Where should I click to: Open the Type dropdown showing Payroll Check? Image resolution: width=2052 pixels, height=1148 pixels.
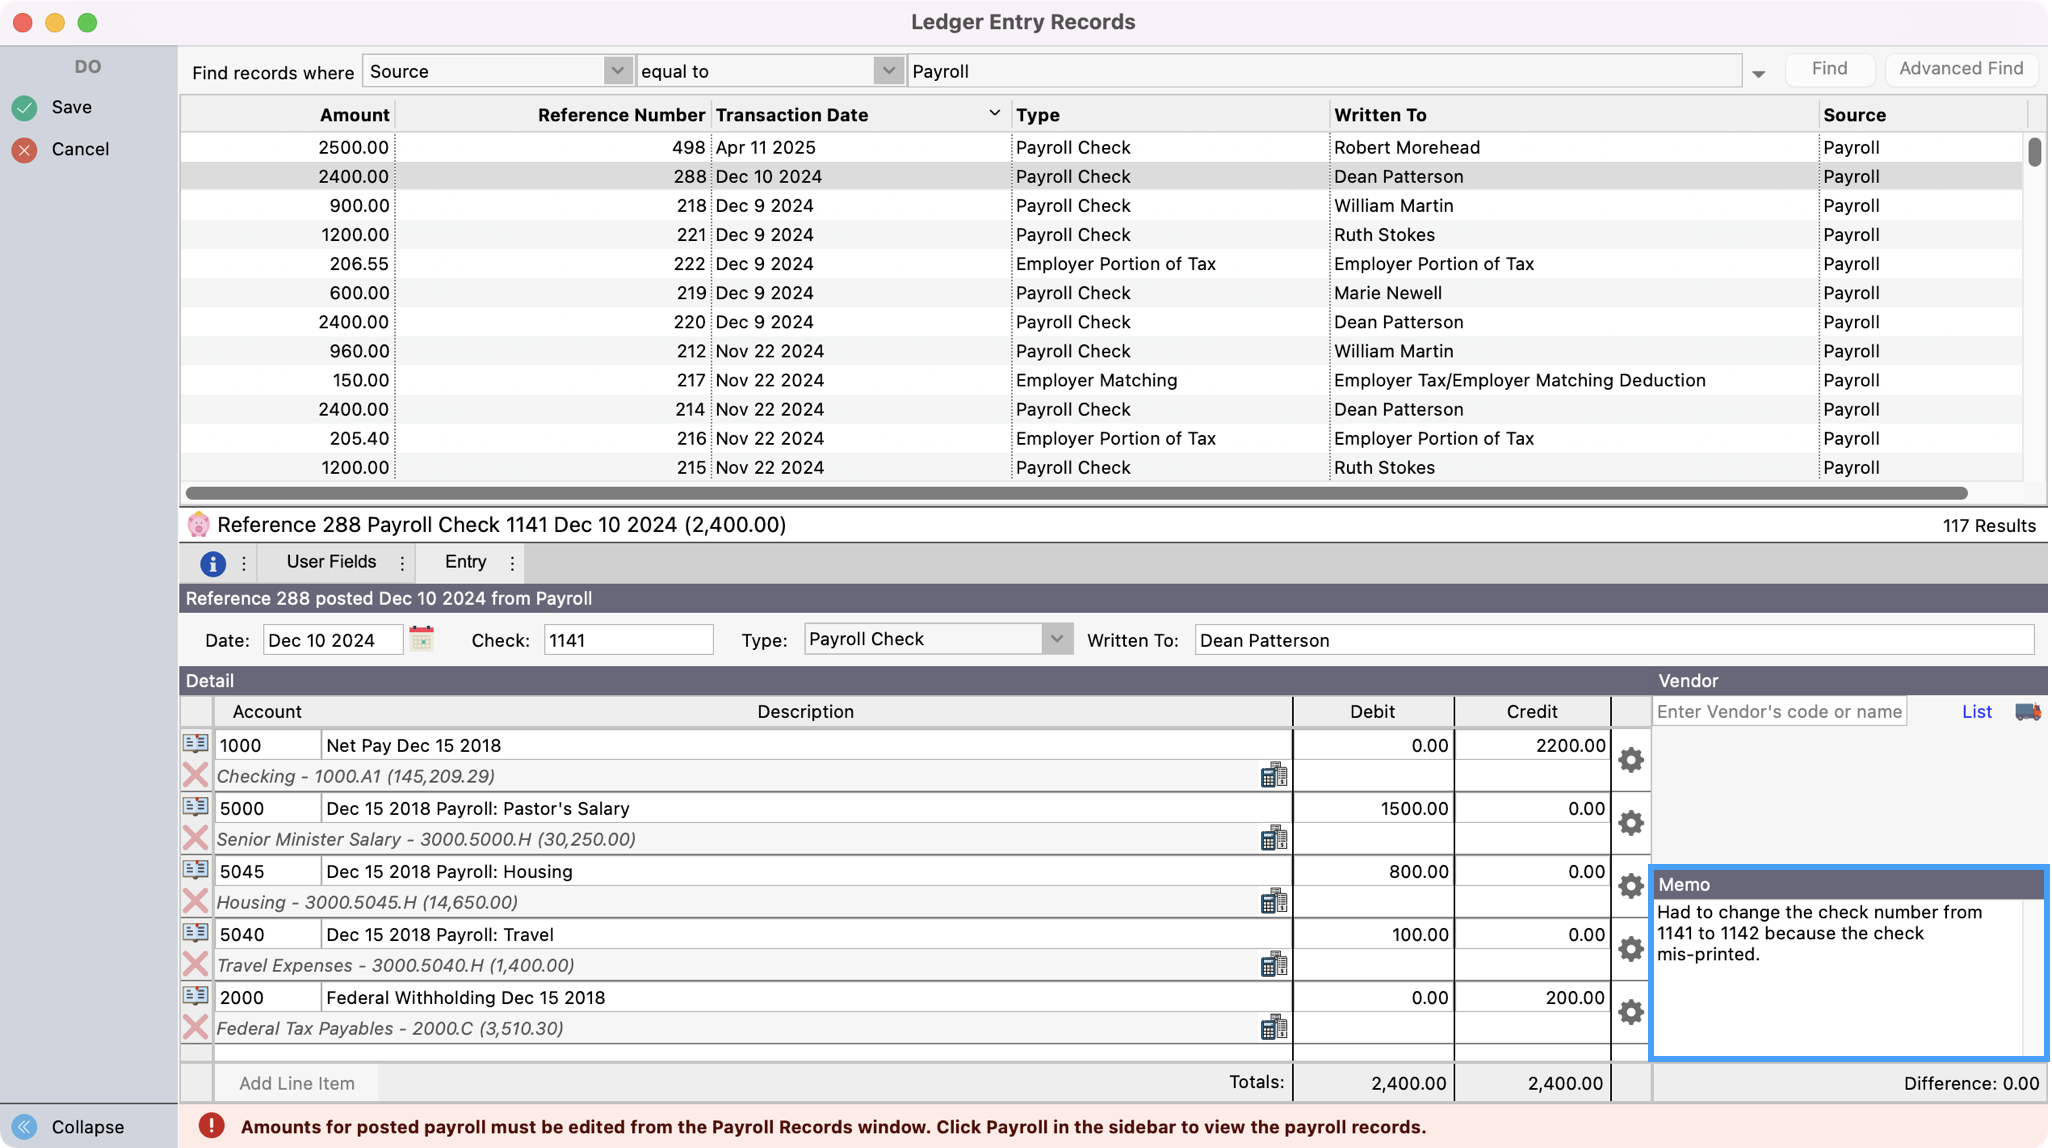(1057, 638)
